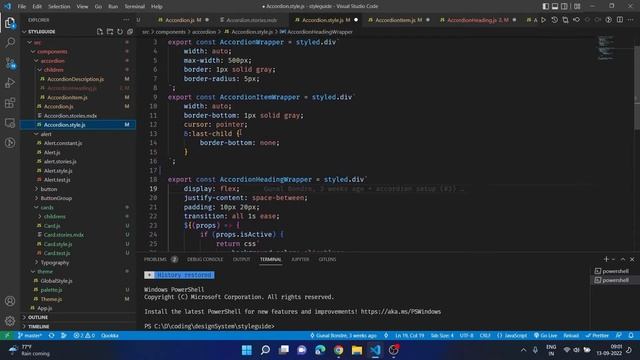
Task: Click master branch in status bar
Action: click(30, 336)
